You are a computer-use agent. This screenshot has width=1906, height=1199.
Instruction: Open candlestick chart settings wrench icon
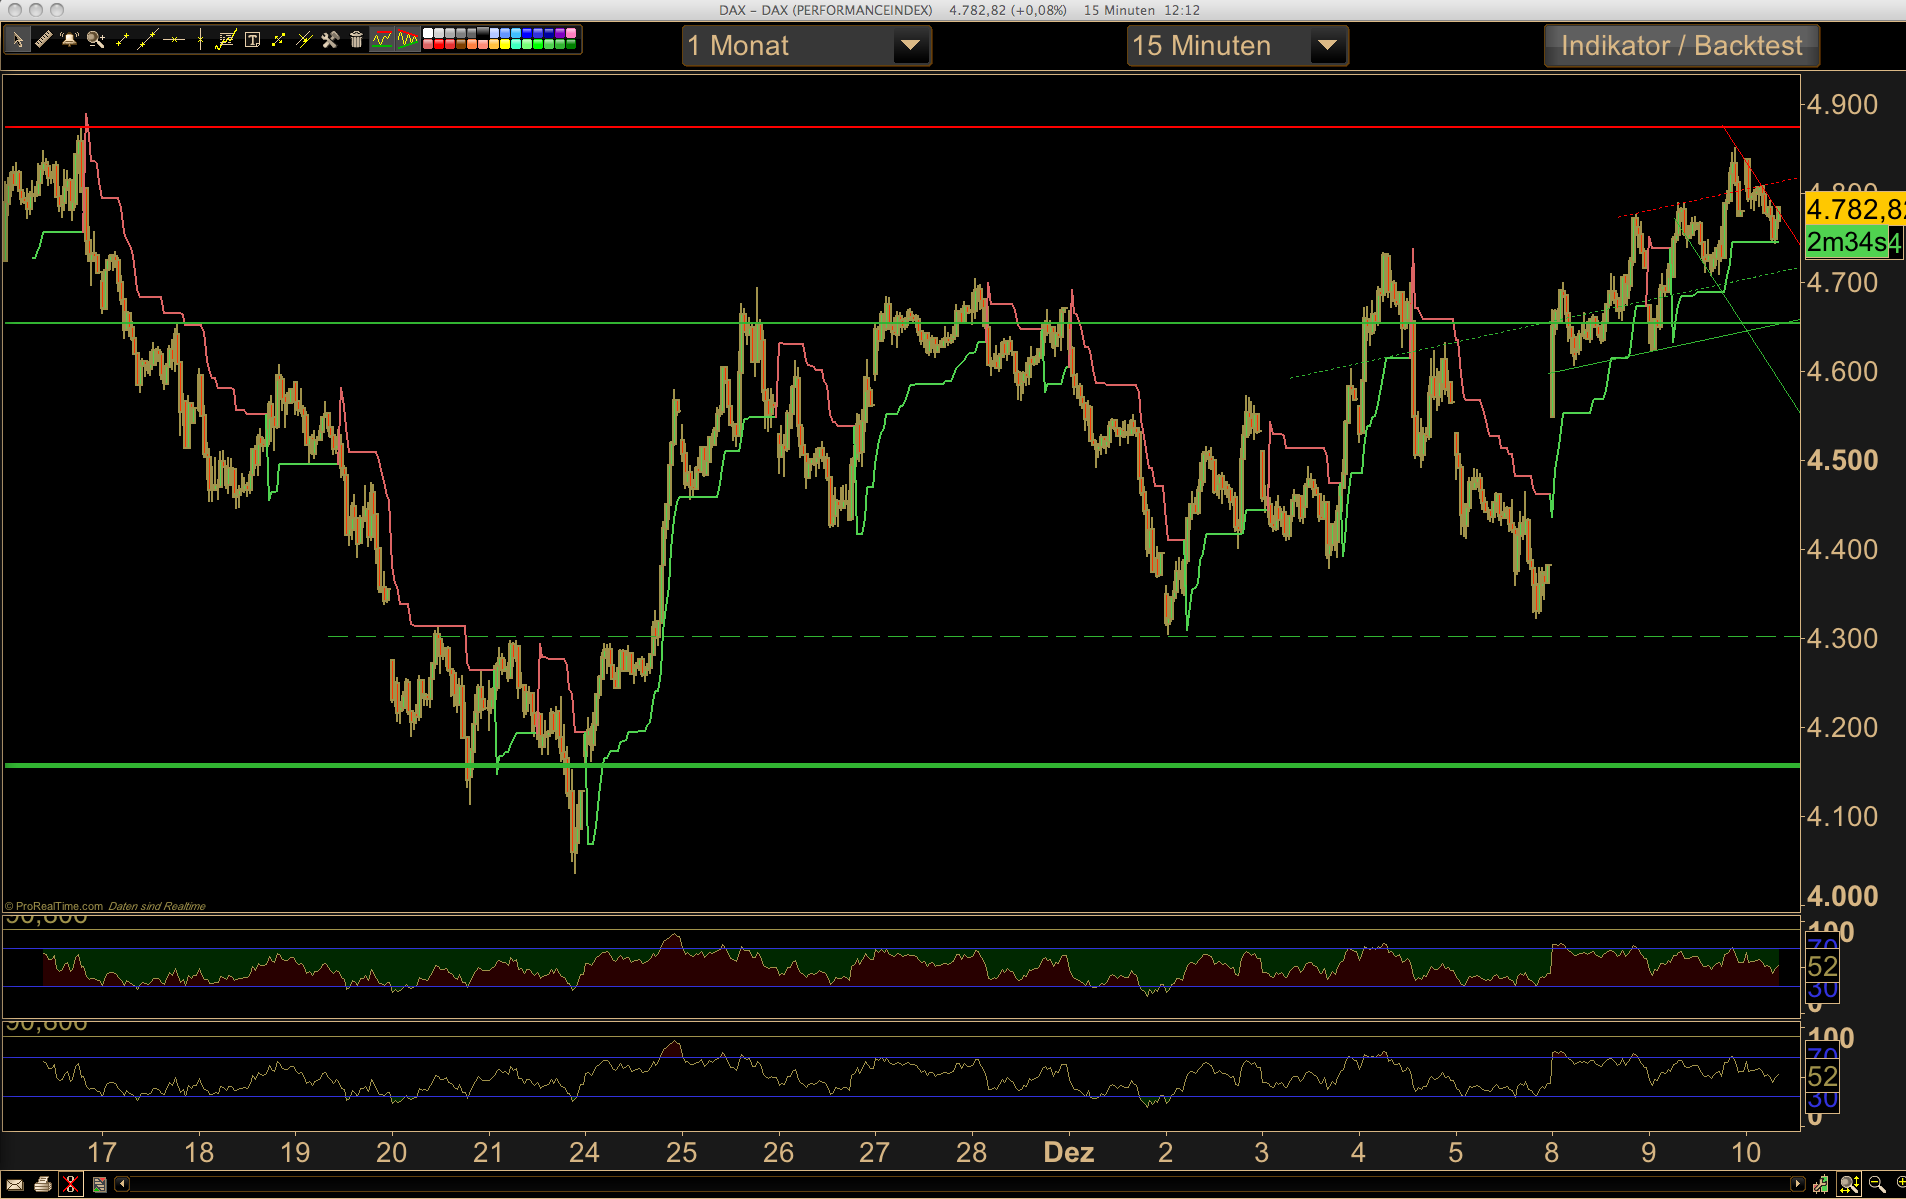tap(1821, 1184)
